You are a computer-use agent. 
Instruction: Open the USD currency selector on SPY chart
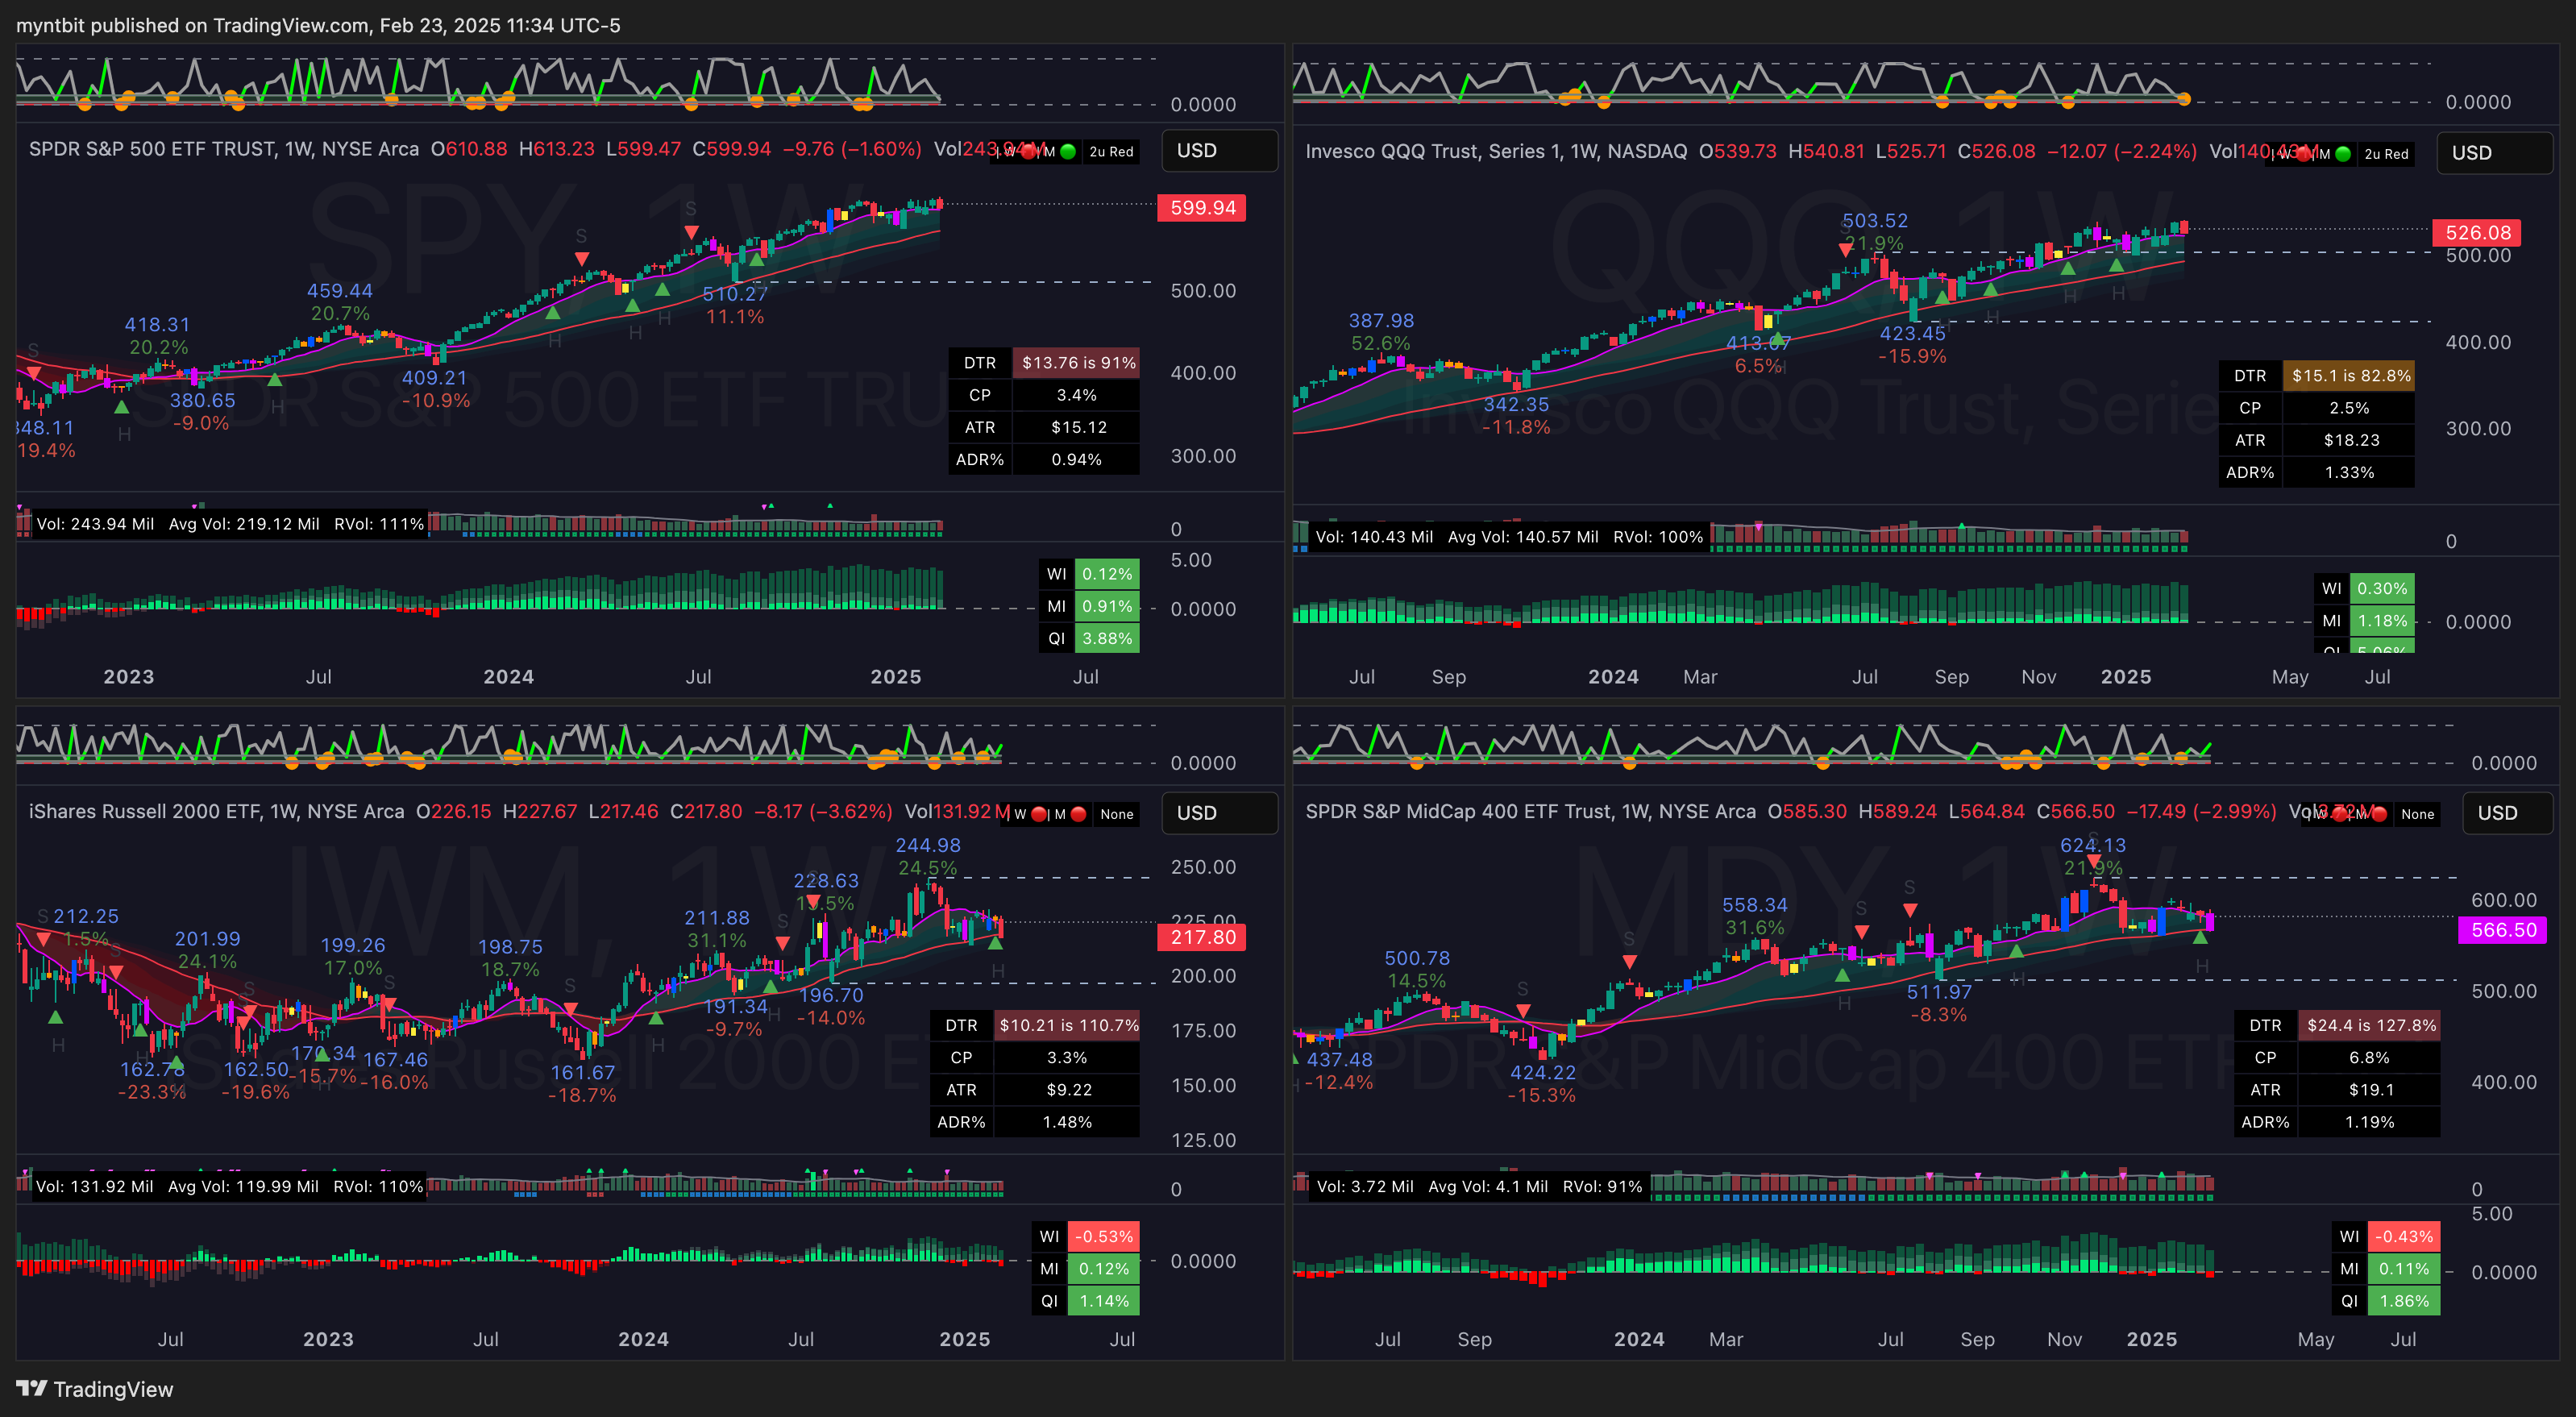point(1219,150)
